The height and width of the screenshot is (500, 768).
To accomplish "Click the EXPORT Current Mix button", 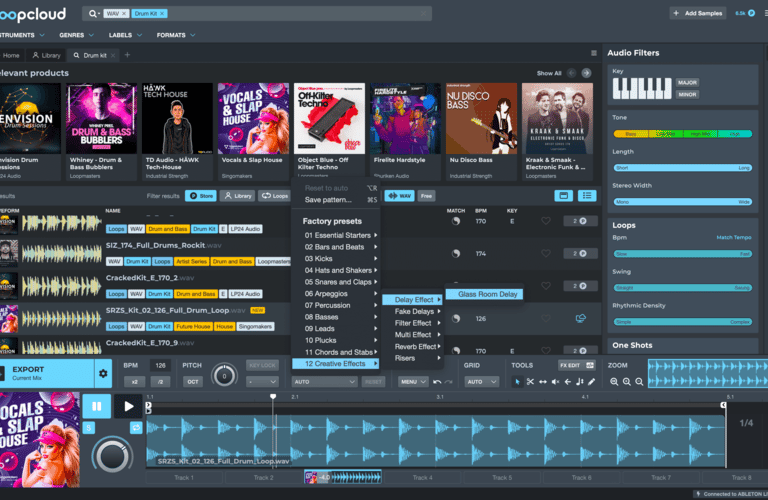I will (x=47, y=374).
